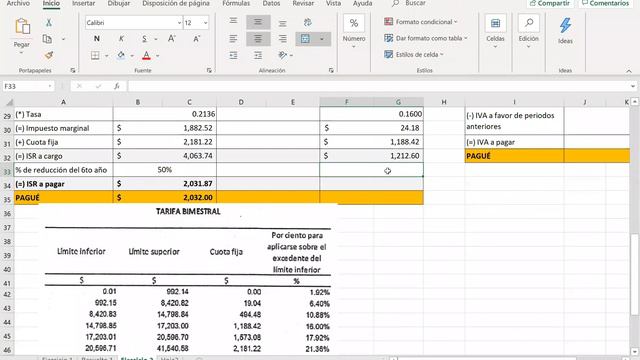The height and width of the screenshot is (360, 640).
Task: Open Alineación dialog launcher
Action: pyautogui.click(x=331, y=71)
